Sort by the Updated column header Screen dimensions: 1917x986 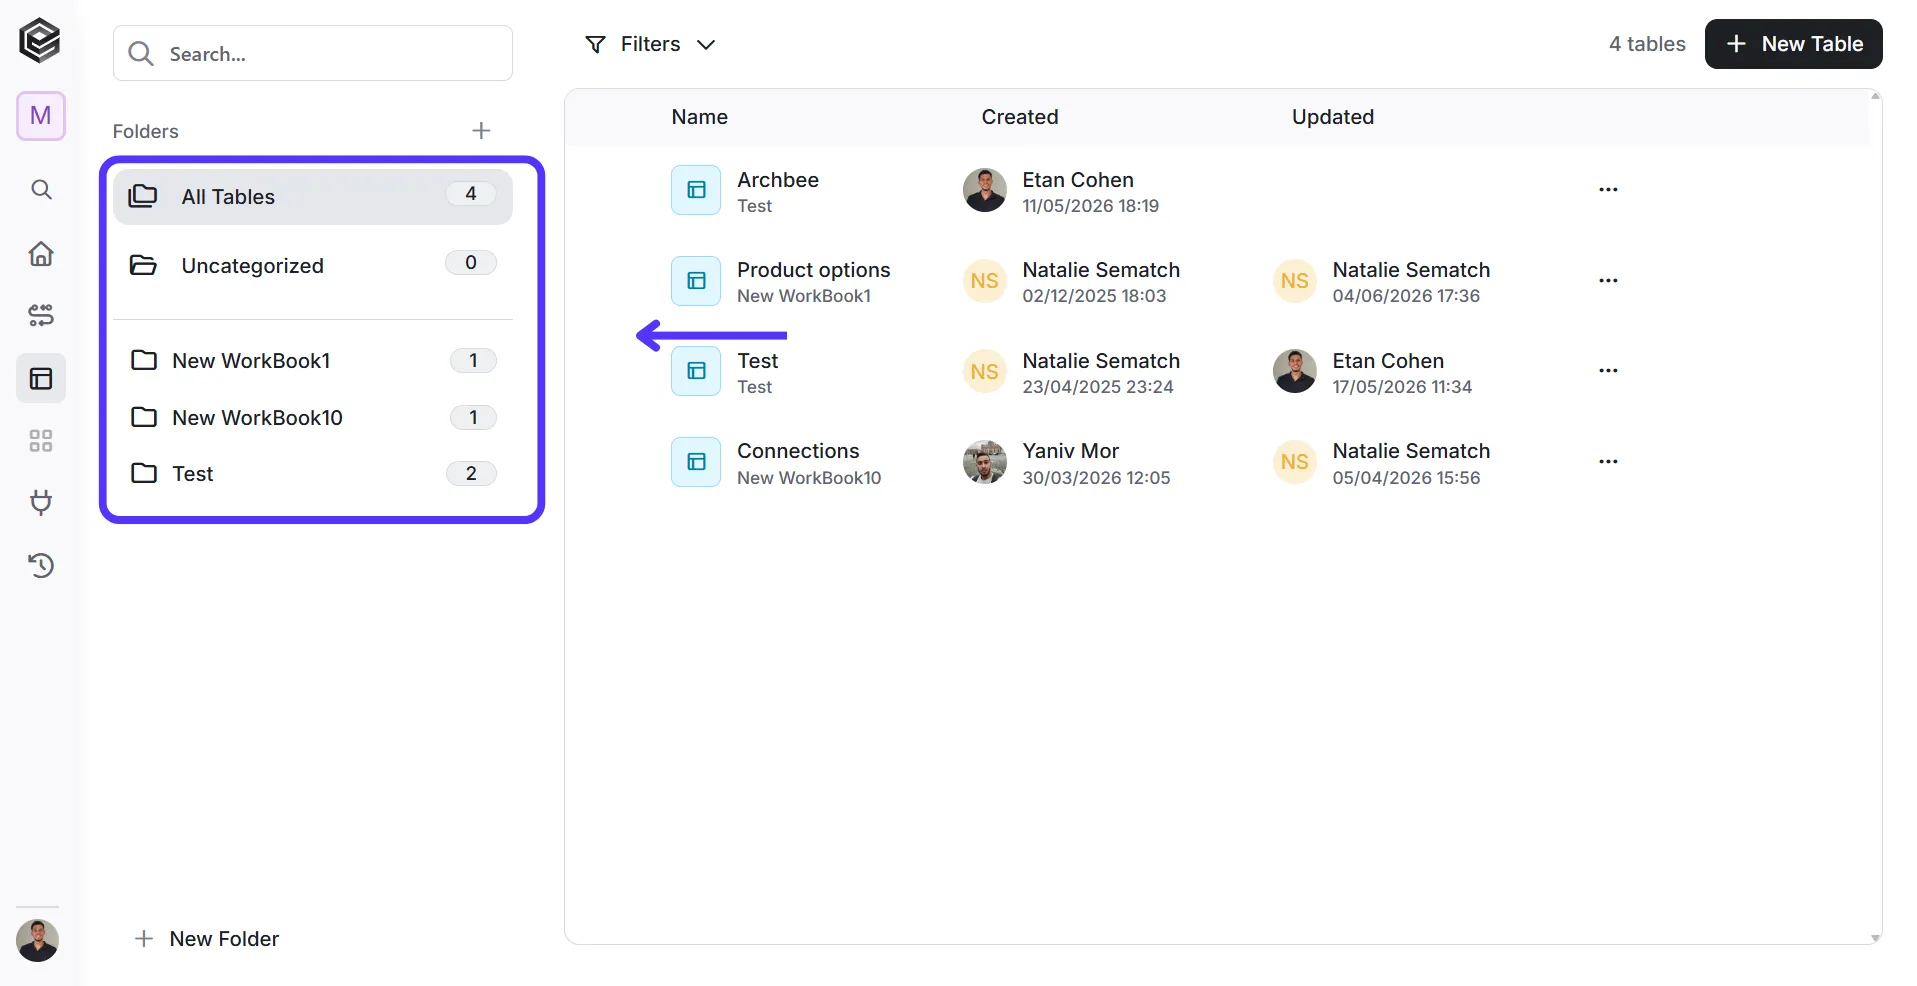pos(1333,117)
